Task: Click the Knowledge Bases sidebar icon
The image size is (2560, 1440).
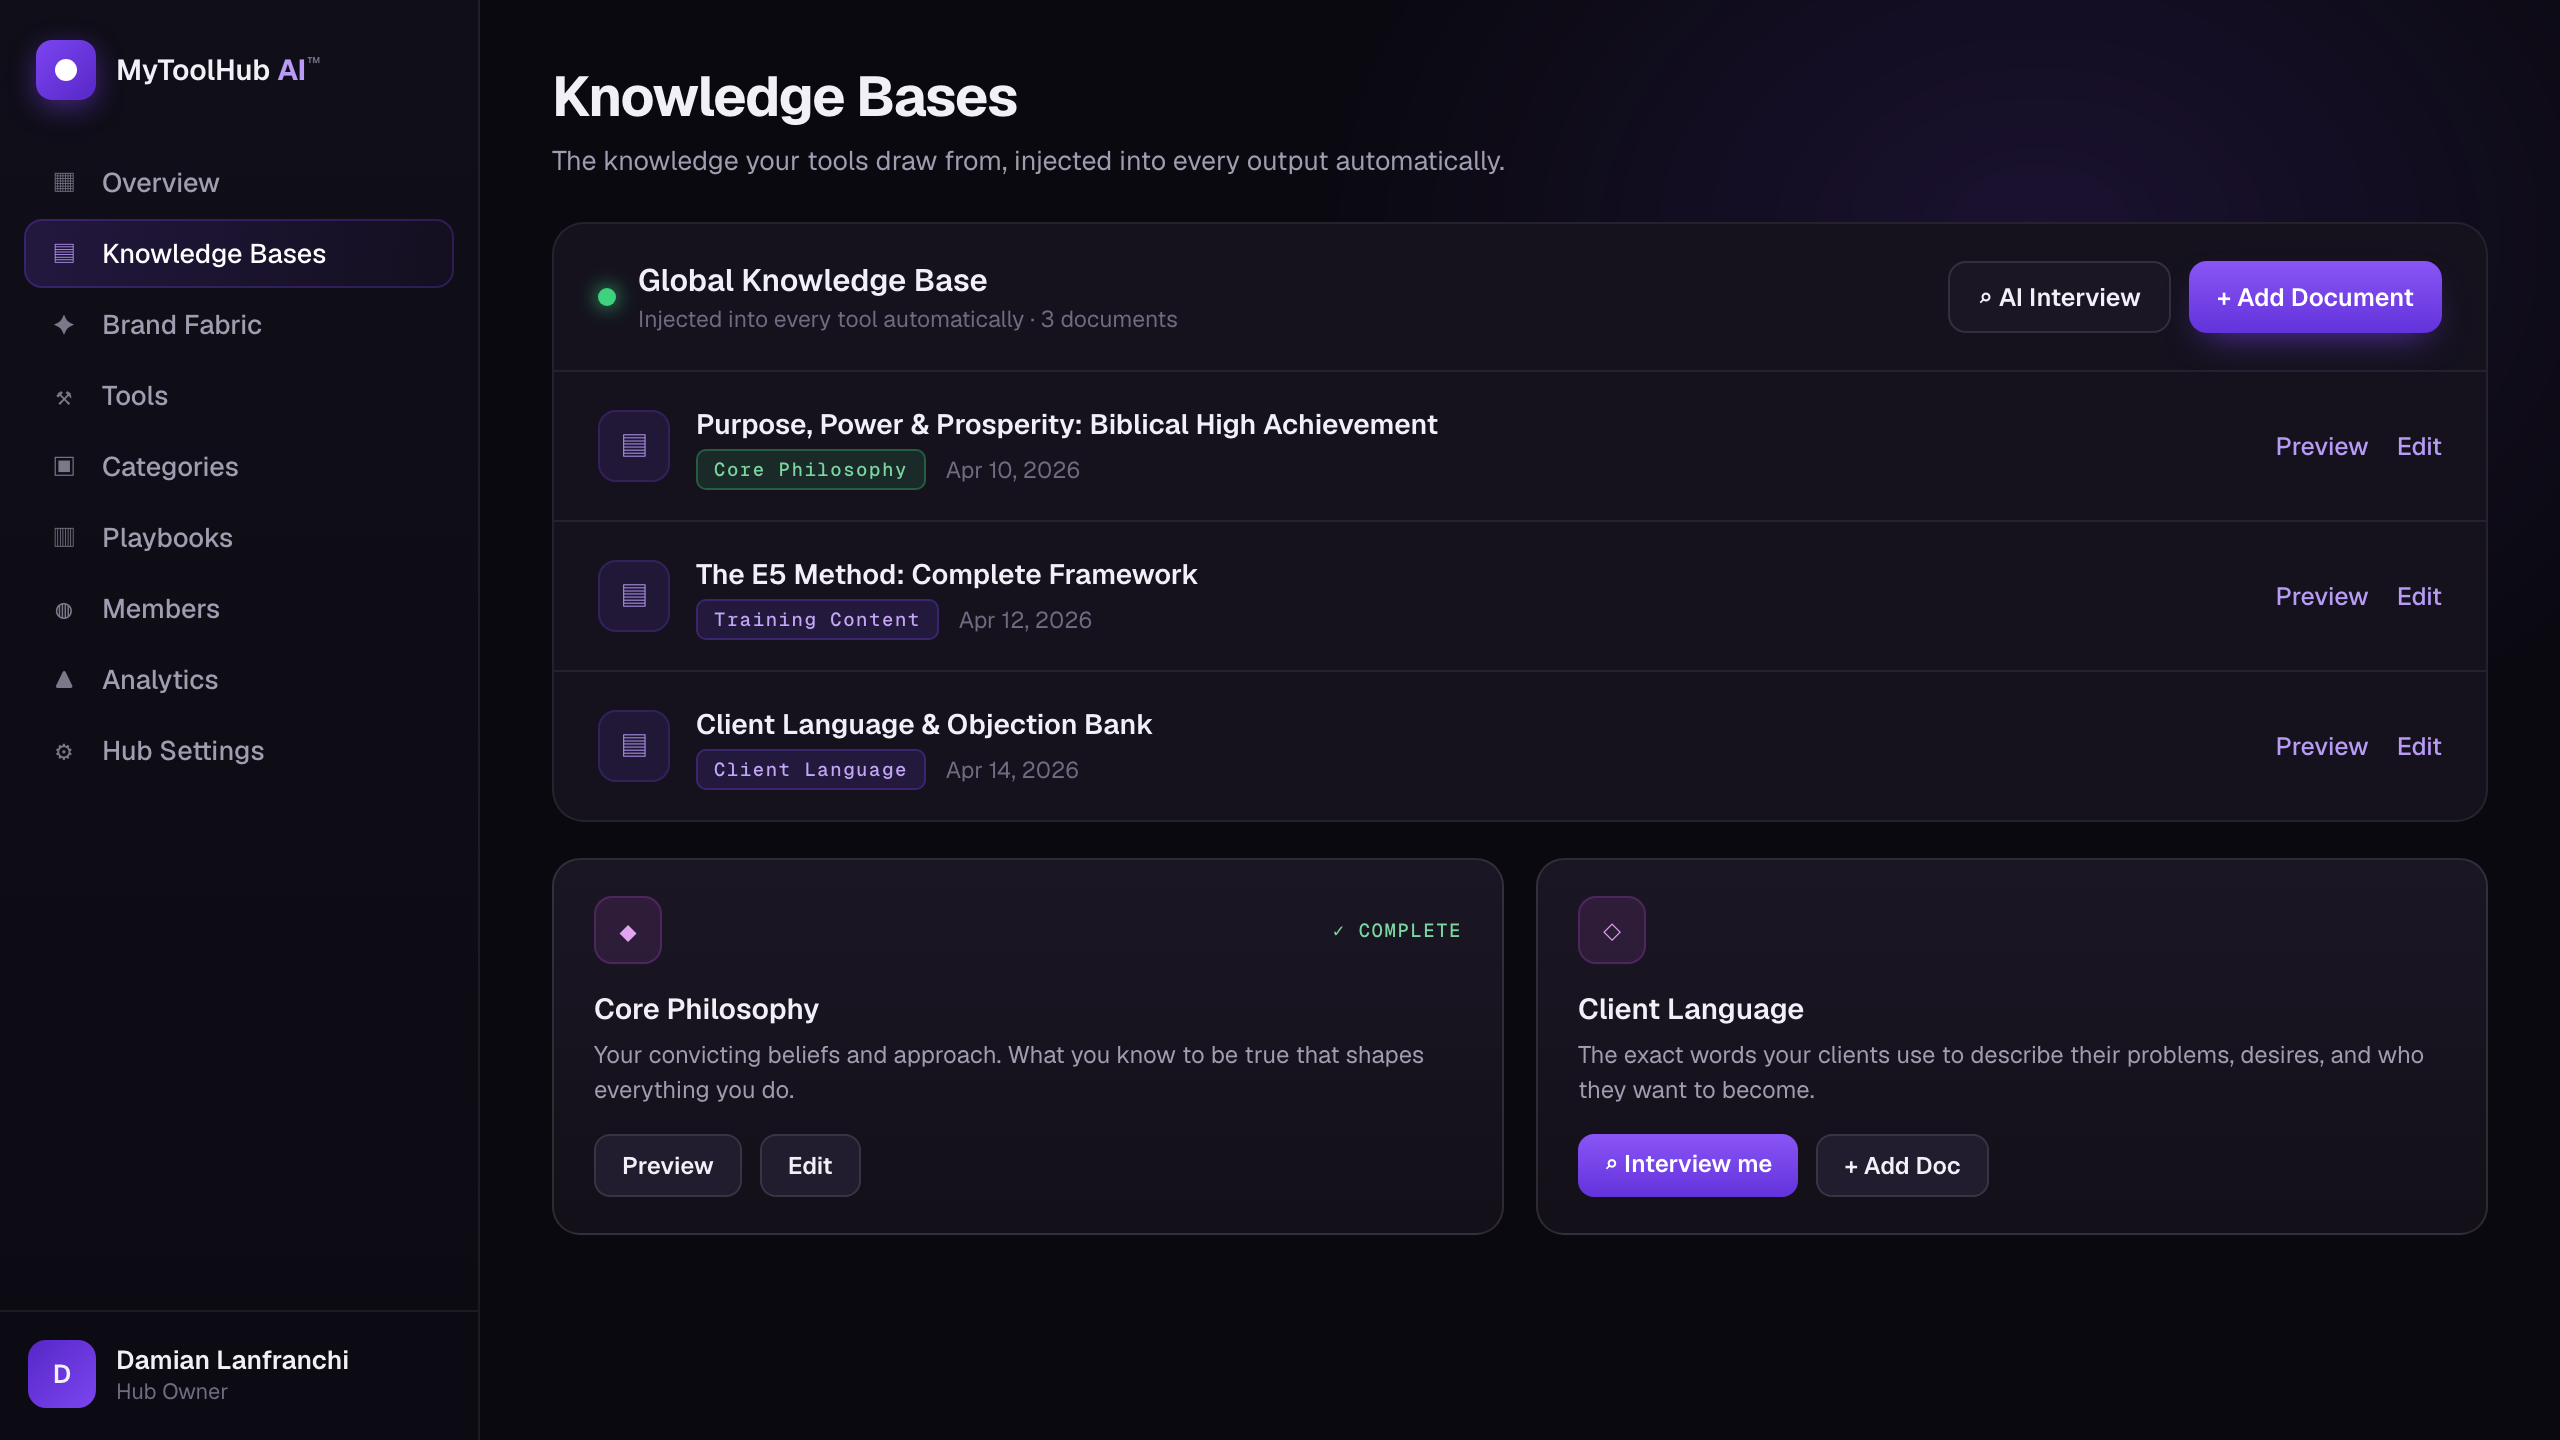Action: pos(64,253)
